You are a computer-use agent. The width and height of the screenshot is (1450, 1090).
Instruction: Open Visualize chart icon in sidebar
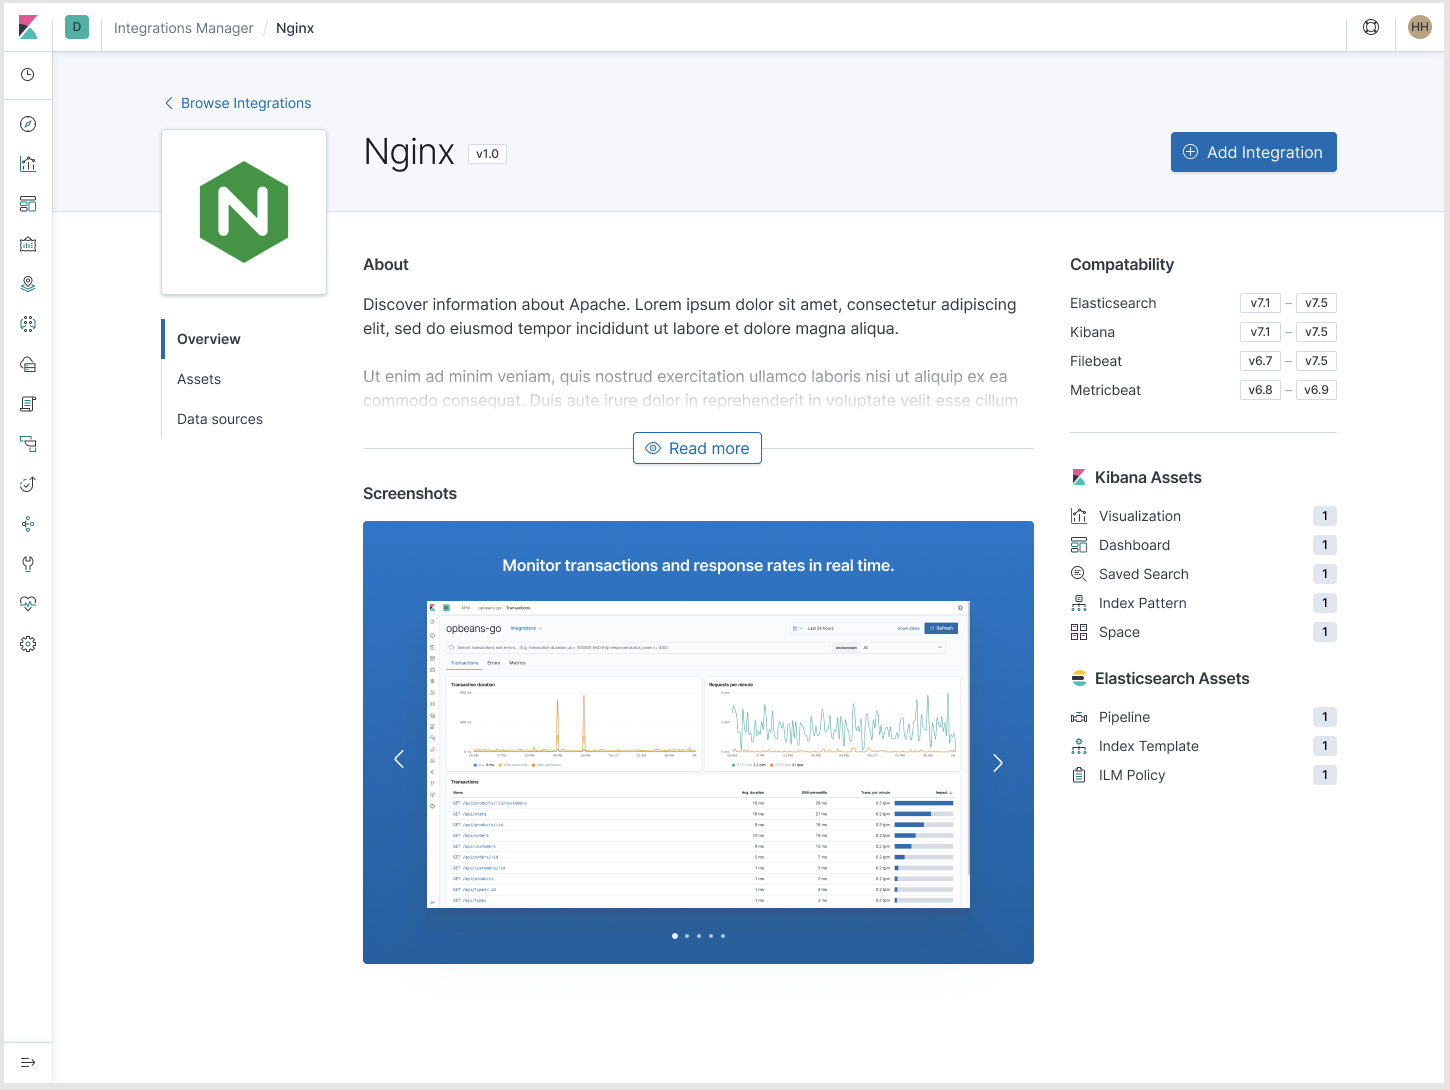click(28, 164)
